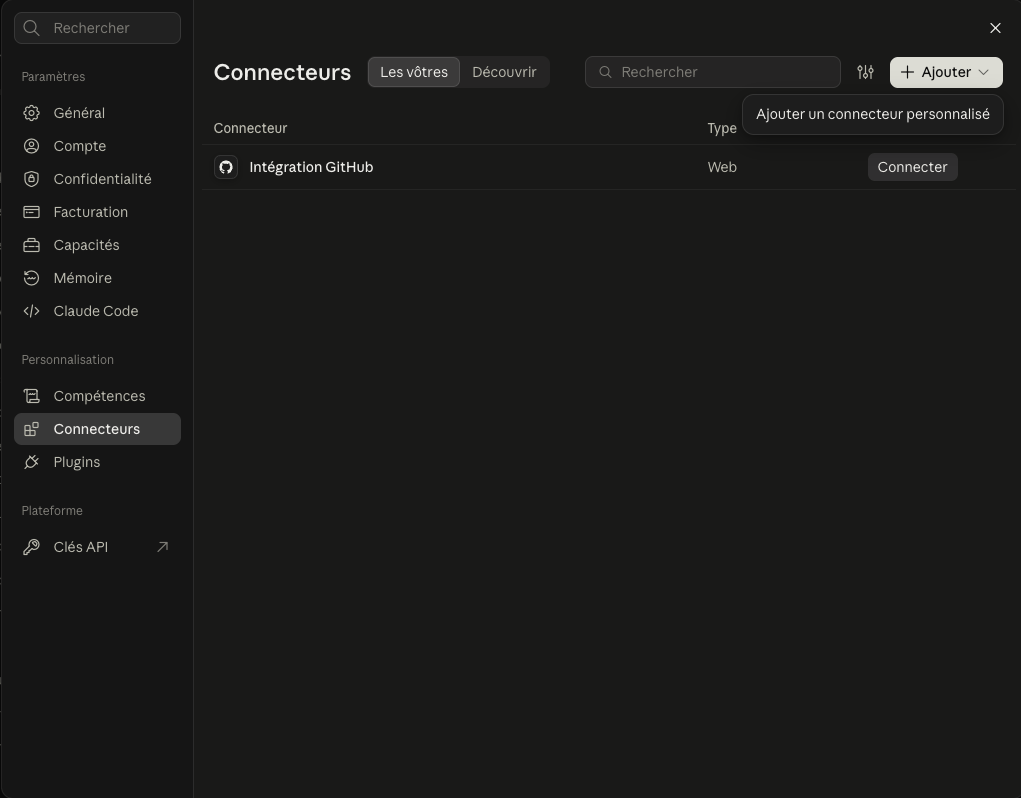Click the plus icon on Ajouter button

(907, 72)
